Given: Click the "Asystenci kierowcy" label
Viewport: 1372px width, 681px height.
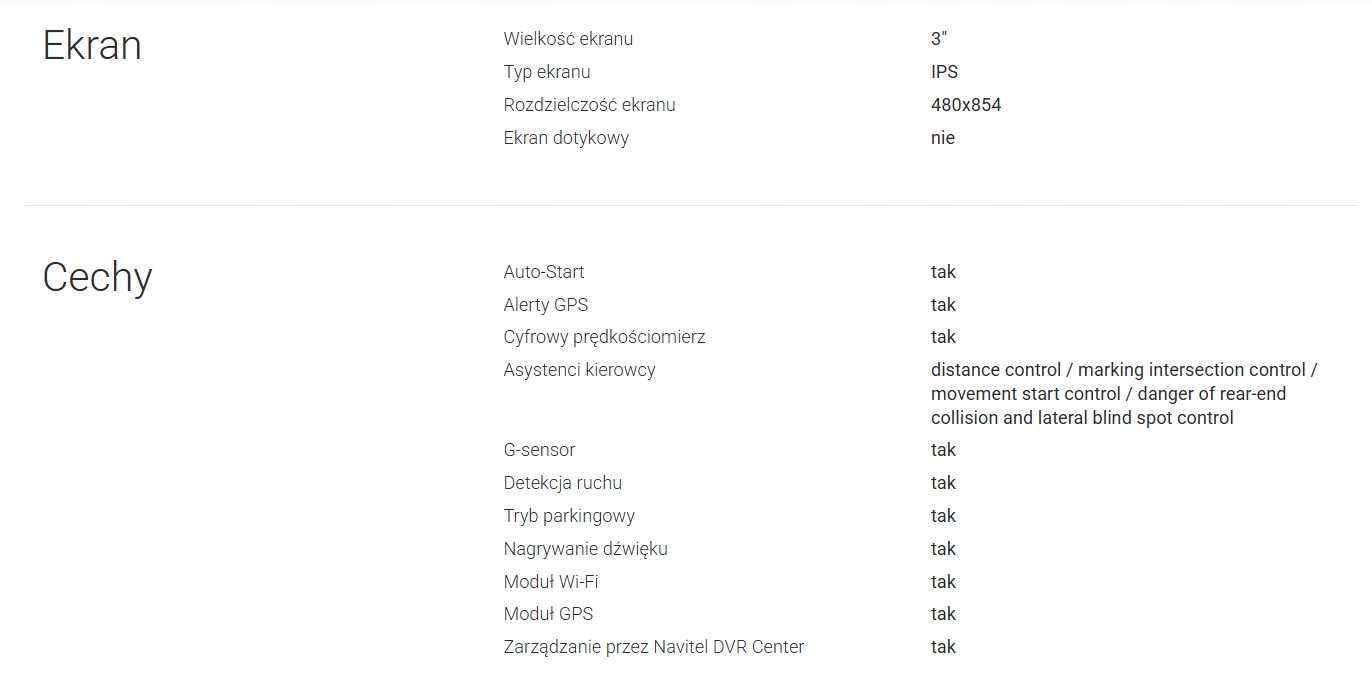Looking at the screenshot, I should click(x=579, y=370).
